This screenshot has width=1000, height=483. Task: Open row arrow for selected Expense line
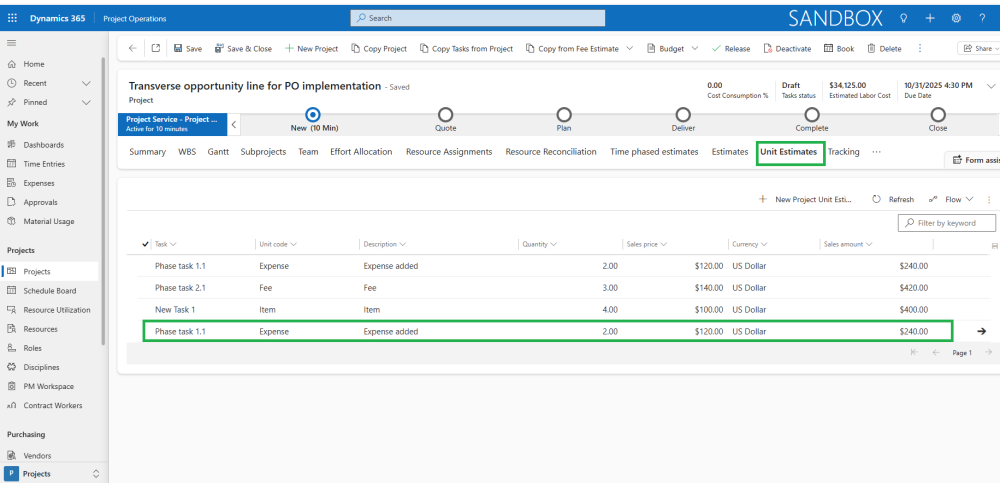click(981, 331)
